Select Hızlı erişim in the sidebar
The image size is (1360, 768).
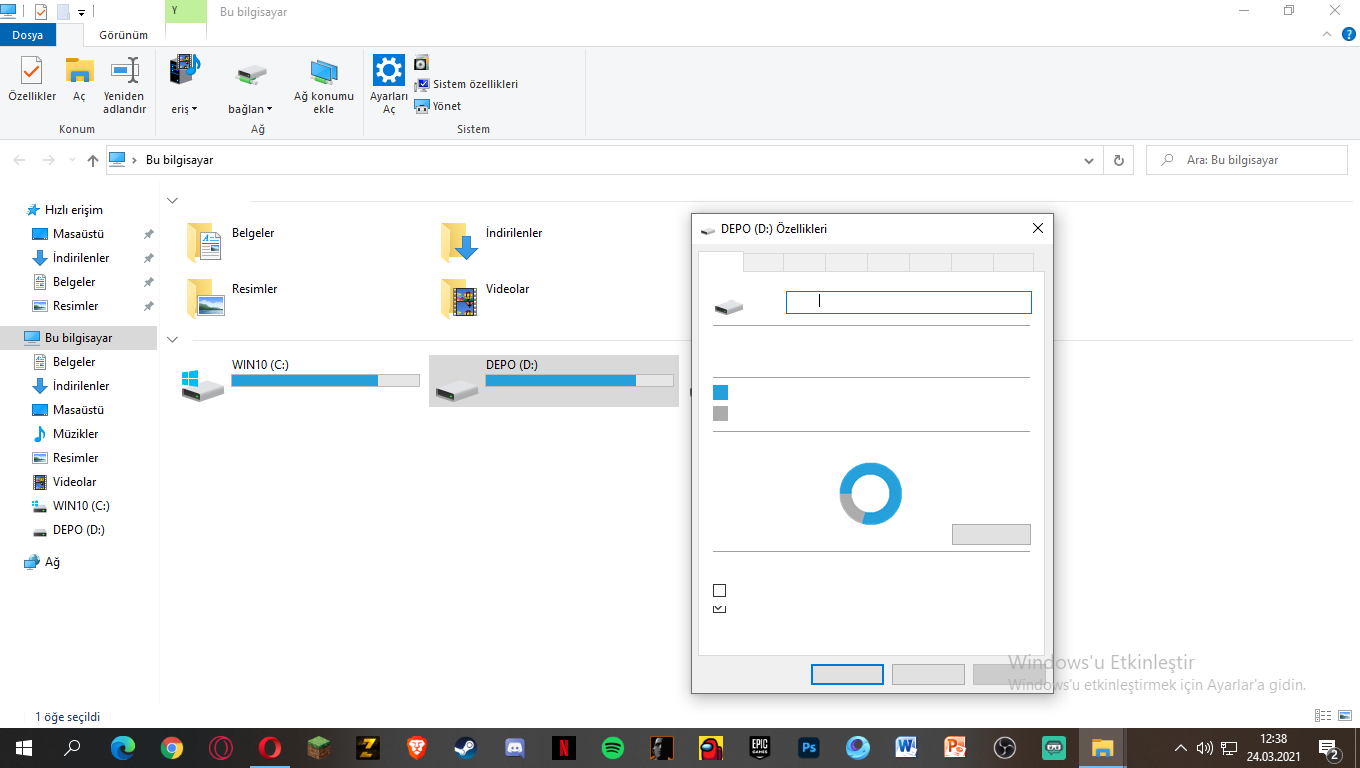click(74, 210)
